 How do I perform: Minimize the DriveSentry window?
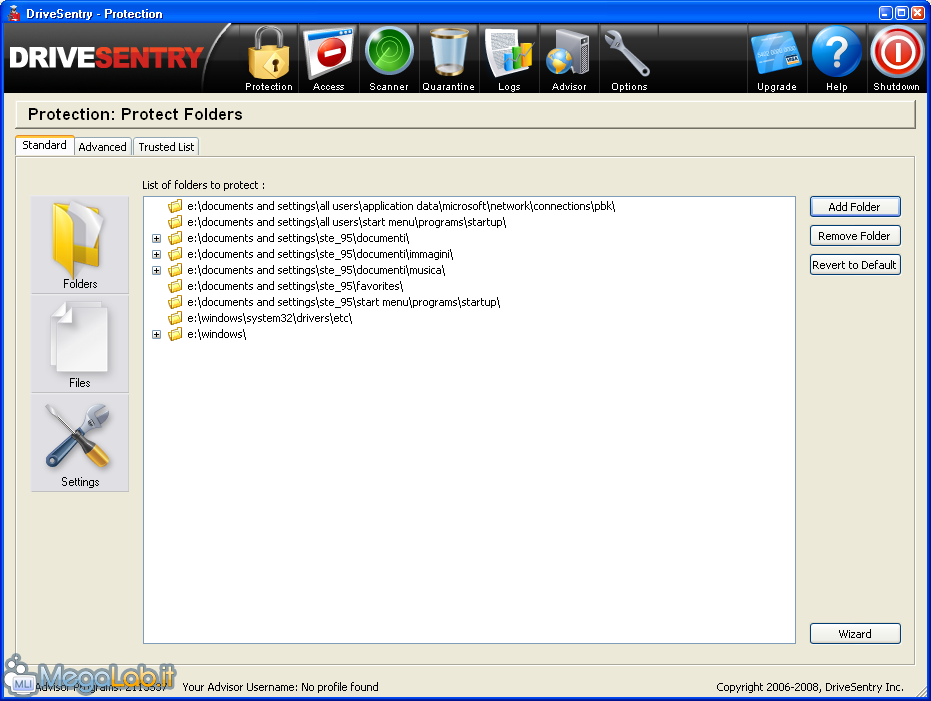click(x=886, y=13)
